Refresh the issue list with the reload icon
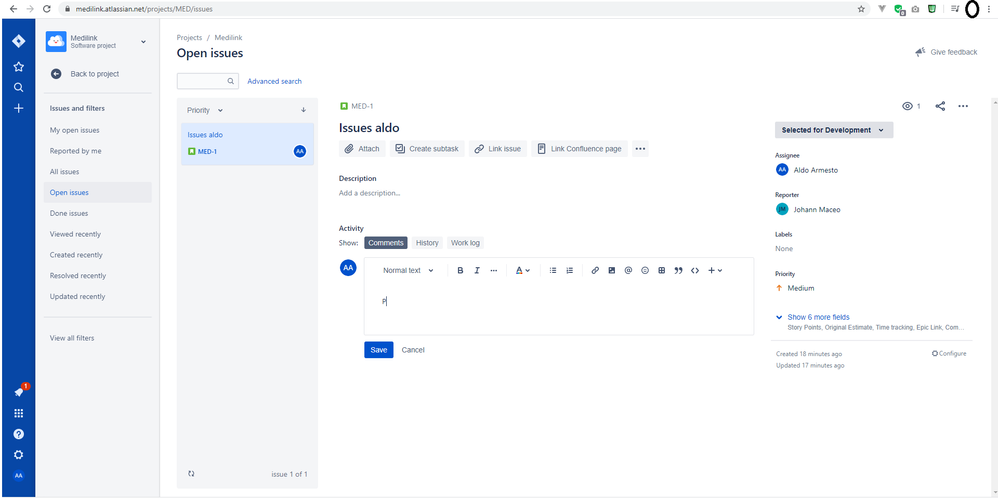 (191, 474)
